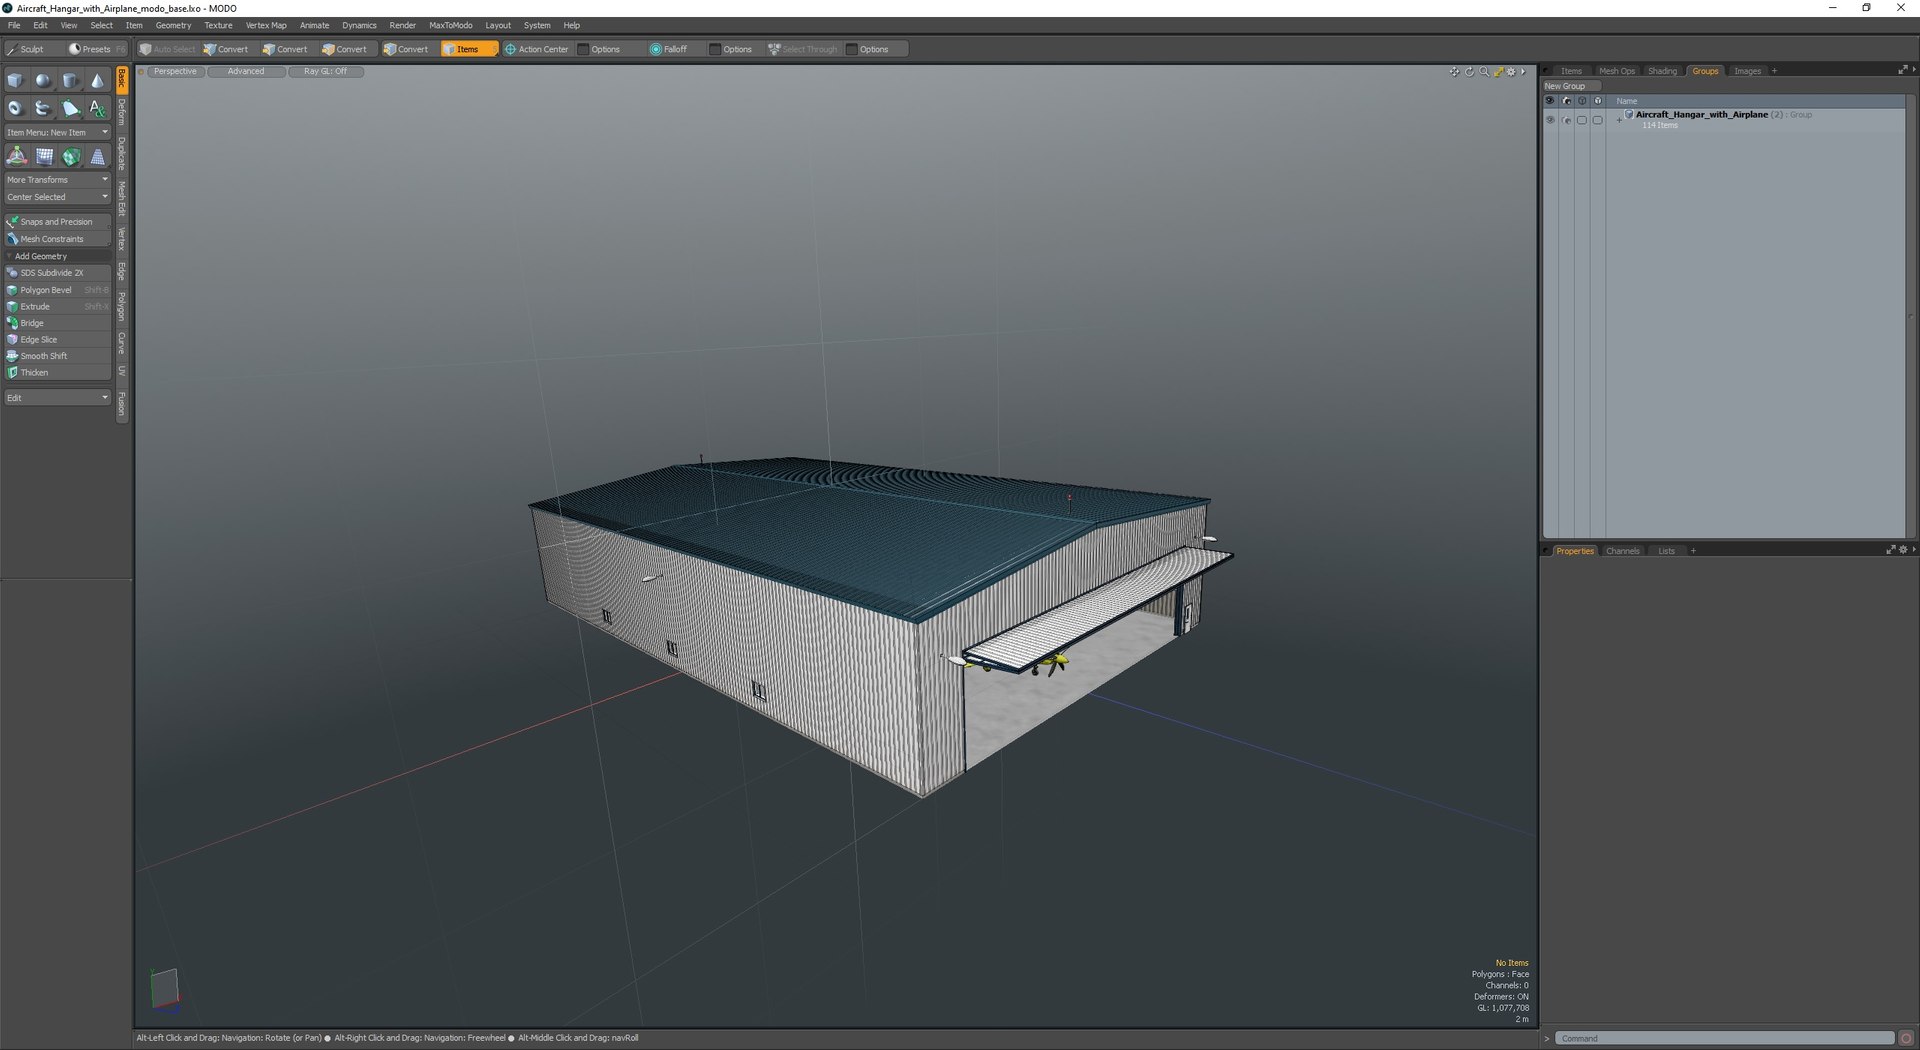
Task: Click SDS Subdivide 2X
Action: pos(57,273)
